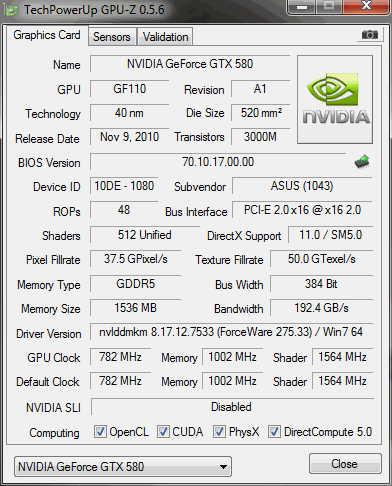
Task: Click the Transistors field showing 3000M
Action: [260, 137]
